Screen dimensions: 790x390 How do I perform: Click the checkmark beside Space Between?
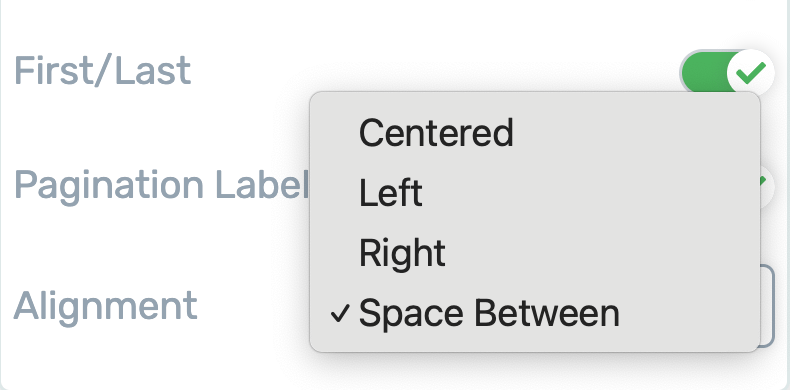coord(341,314)
